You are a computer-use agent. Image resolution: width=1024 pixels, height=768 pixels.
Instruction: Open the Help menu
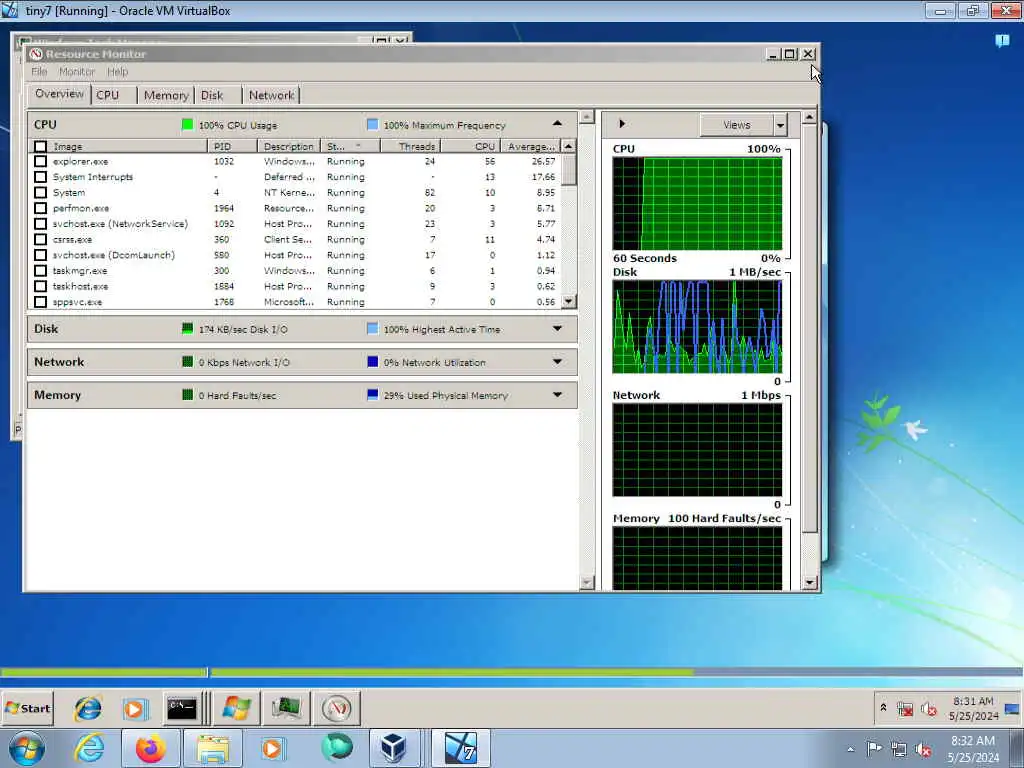(x=118, y=71)
